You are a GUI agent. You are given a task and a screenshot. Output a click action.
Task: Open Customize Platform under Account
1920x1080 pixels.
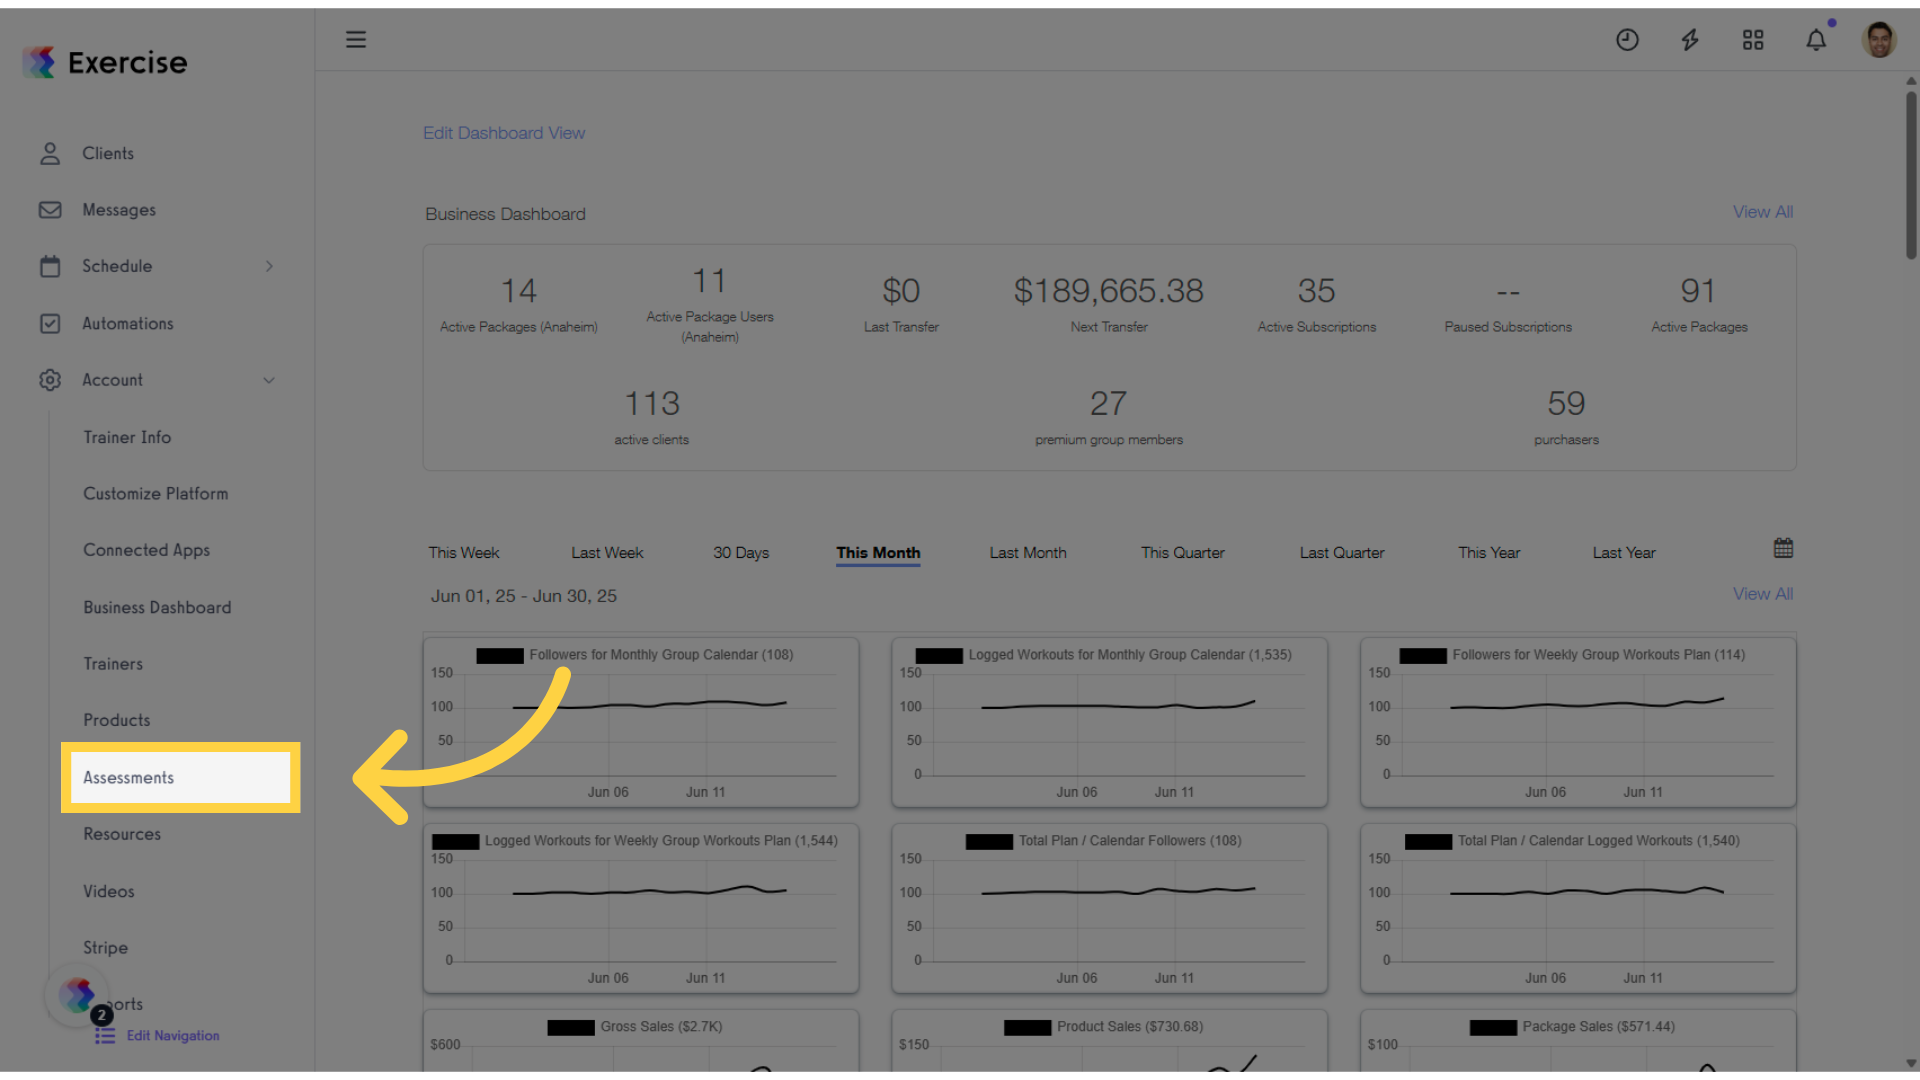156,494
